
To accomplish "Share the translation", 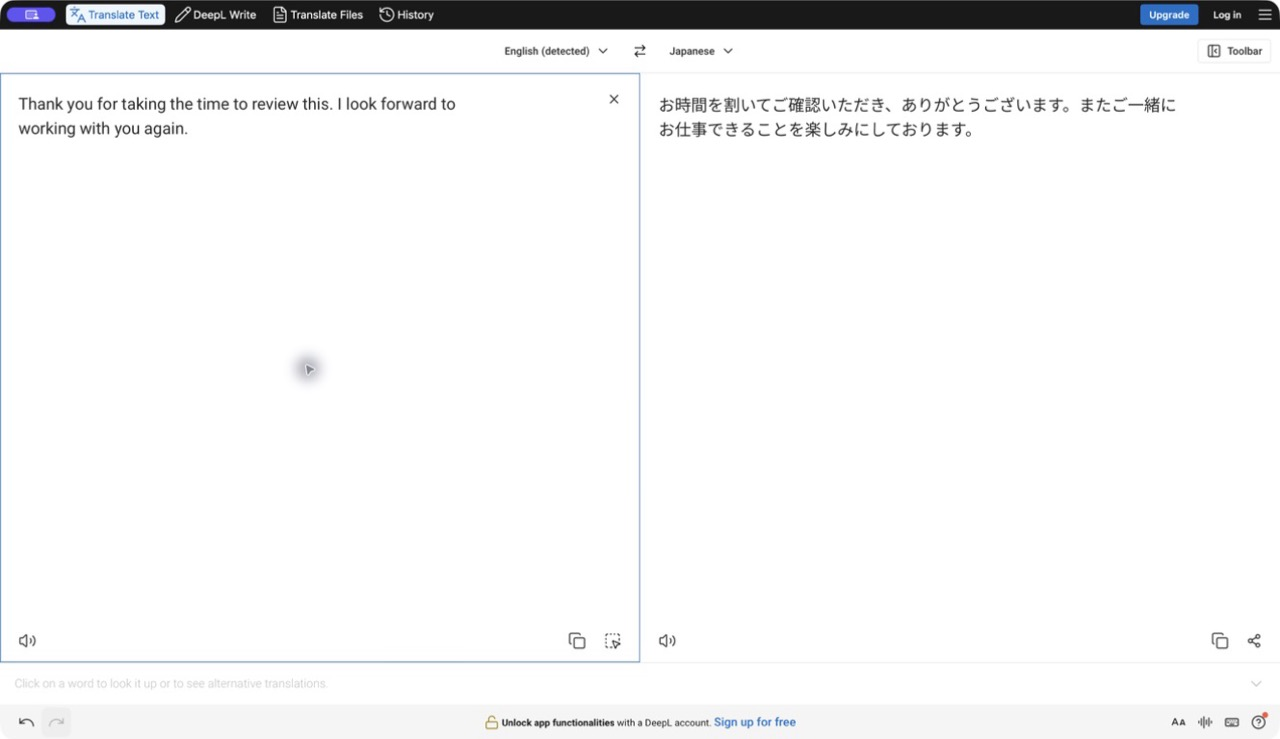I will pyautogui.click(x=1254, y=641).
